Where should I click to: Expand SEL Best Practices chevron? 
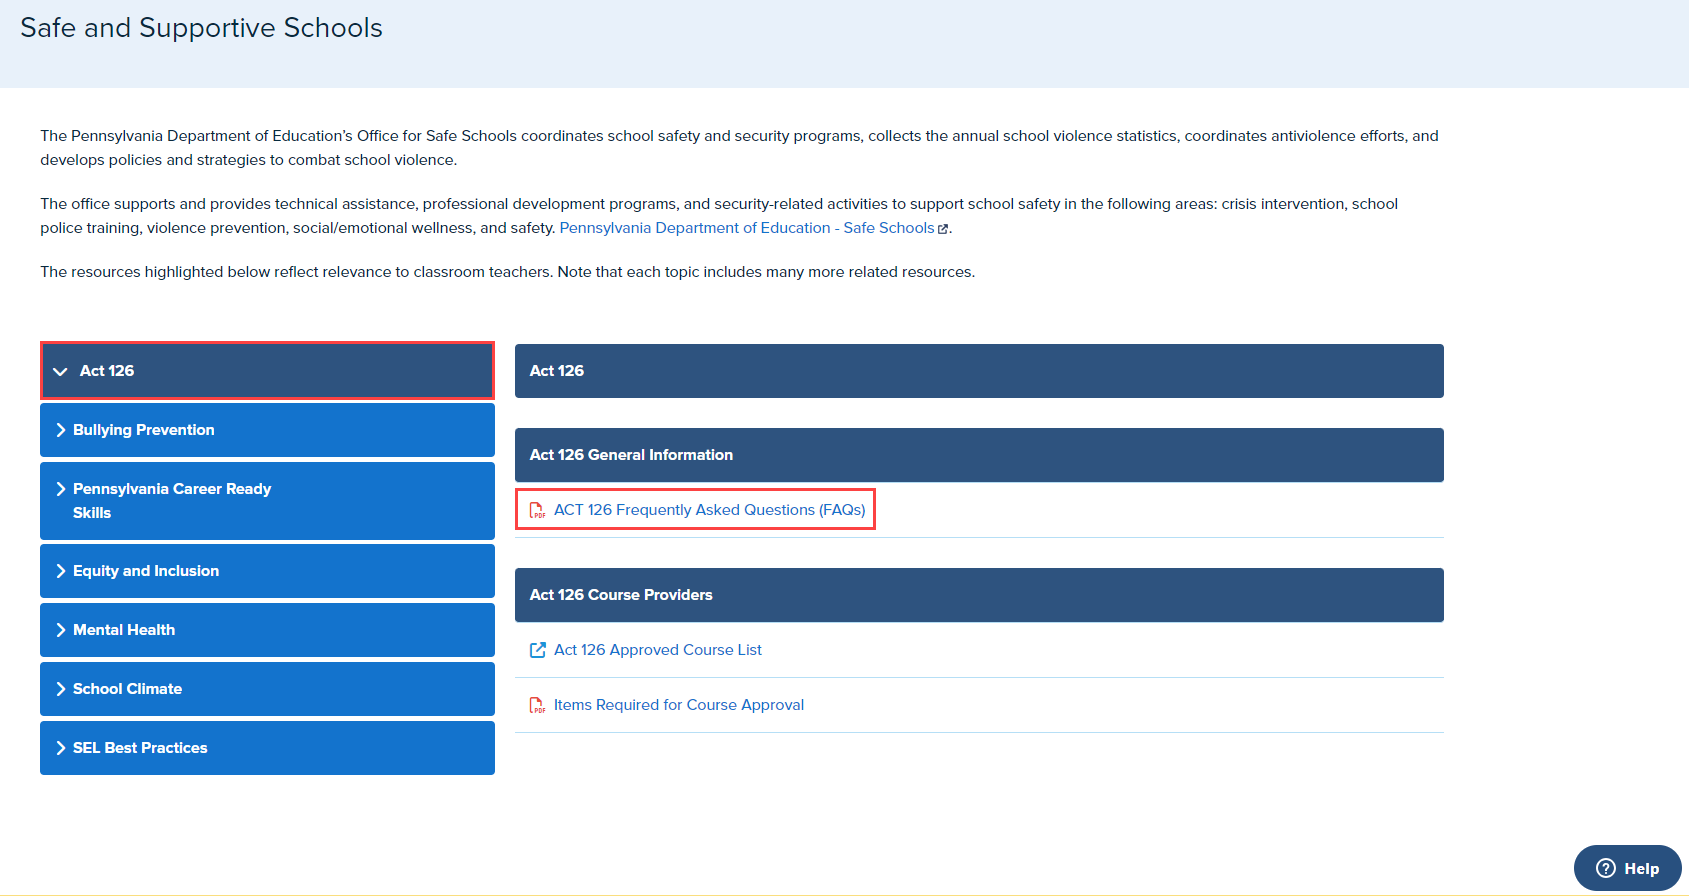pyautogui.click(x=61, y=748)
